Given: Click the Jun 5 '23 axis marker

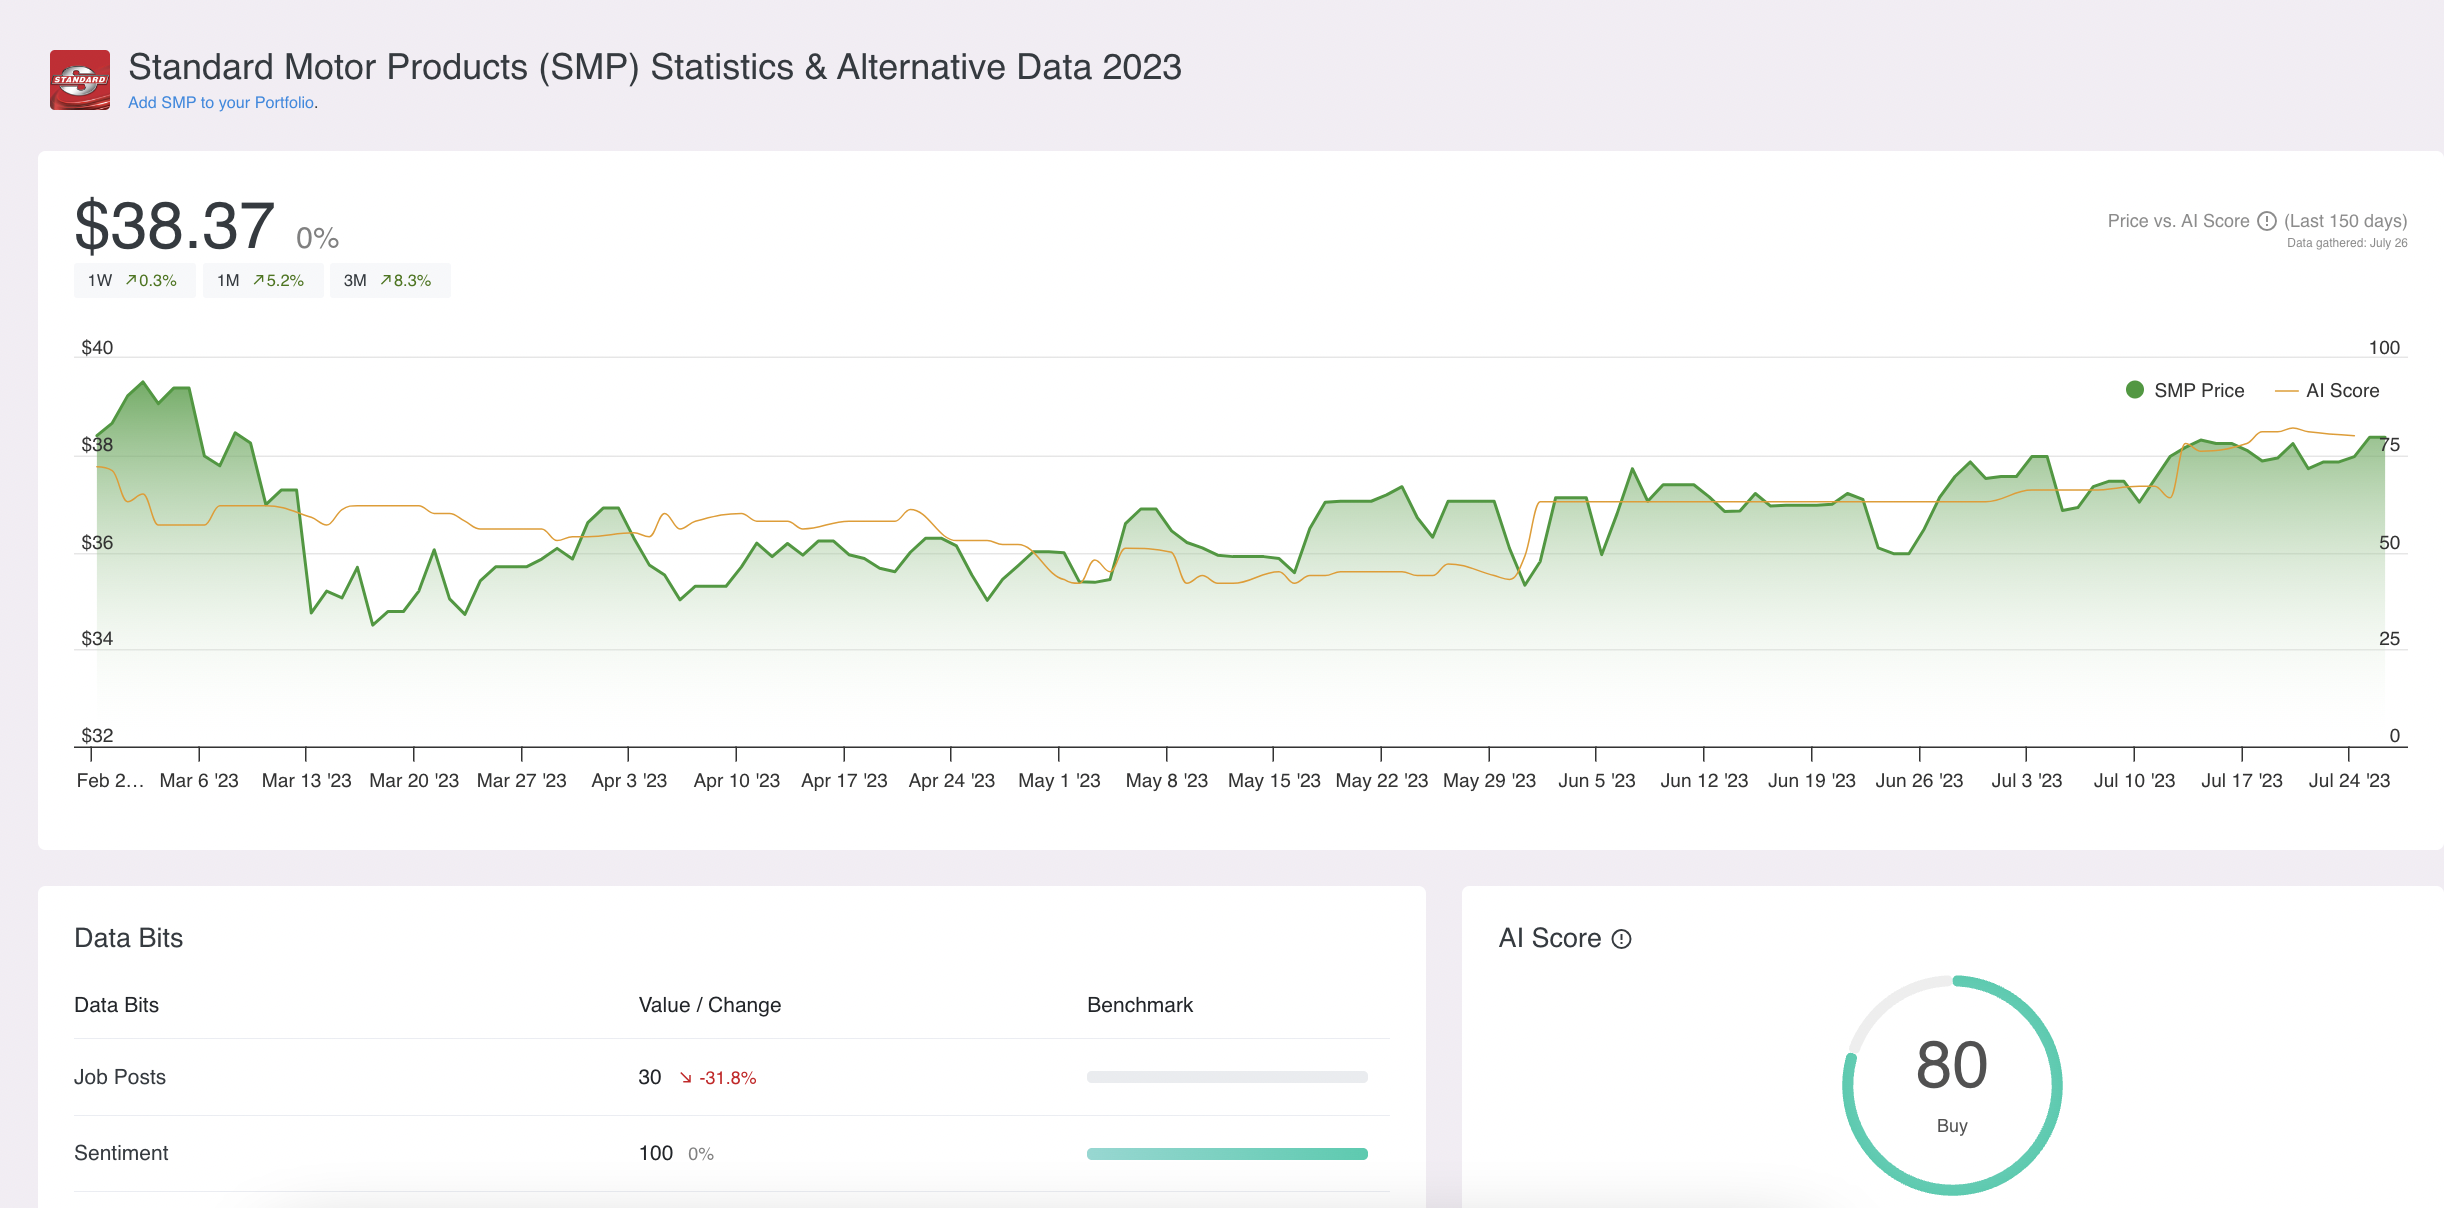Looking at the screenshot, I should [1596, 781].
